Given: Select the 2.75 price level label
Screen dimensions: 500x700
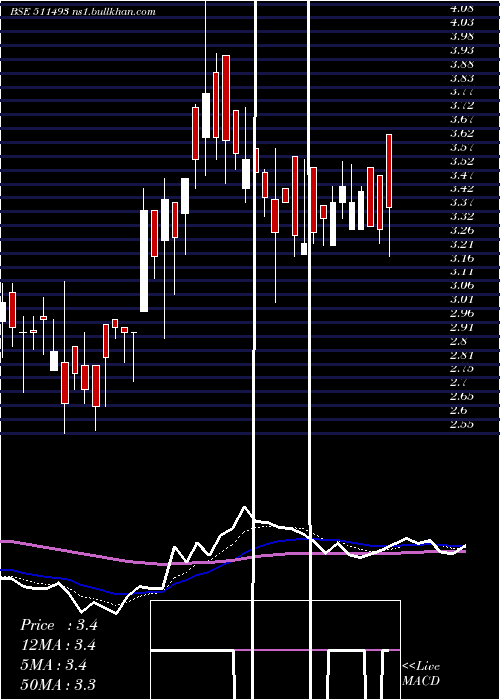Looking at the screenshot, I should [462, 368].
